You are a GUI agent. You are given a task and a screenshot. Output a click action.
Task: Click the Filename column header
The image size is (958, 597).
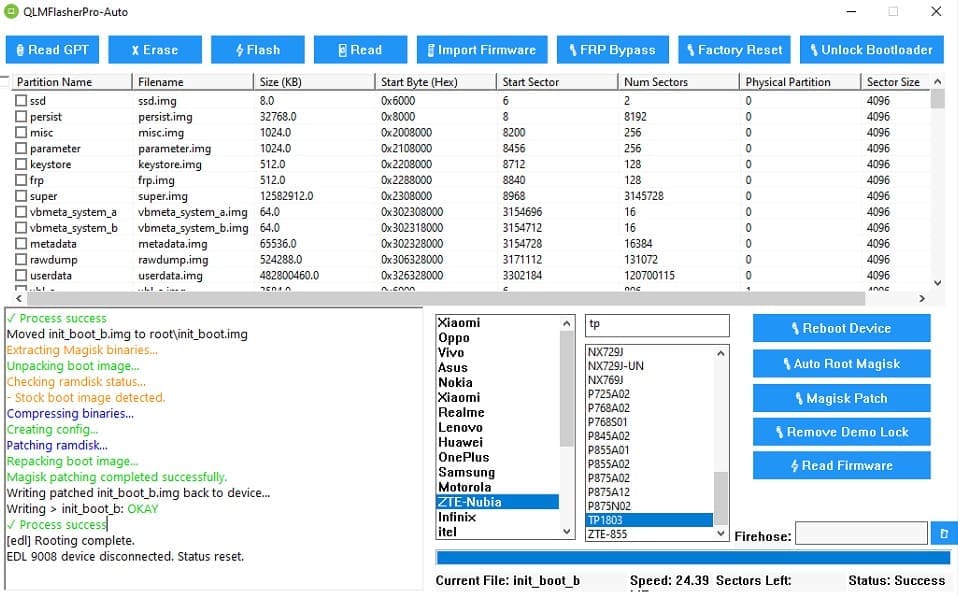pos(192,82)
